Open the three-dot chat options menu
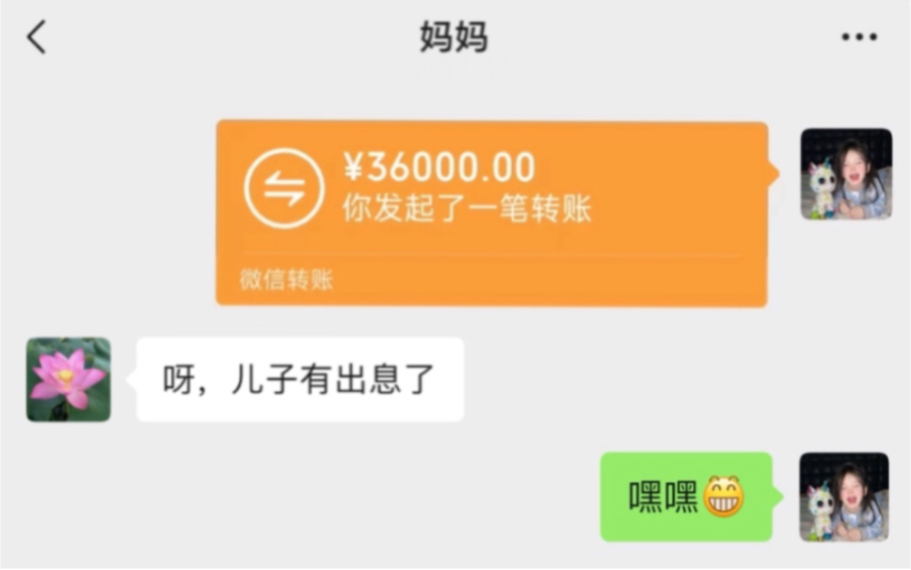 [859, 37]
